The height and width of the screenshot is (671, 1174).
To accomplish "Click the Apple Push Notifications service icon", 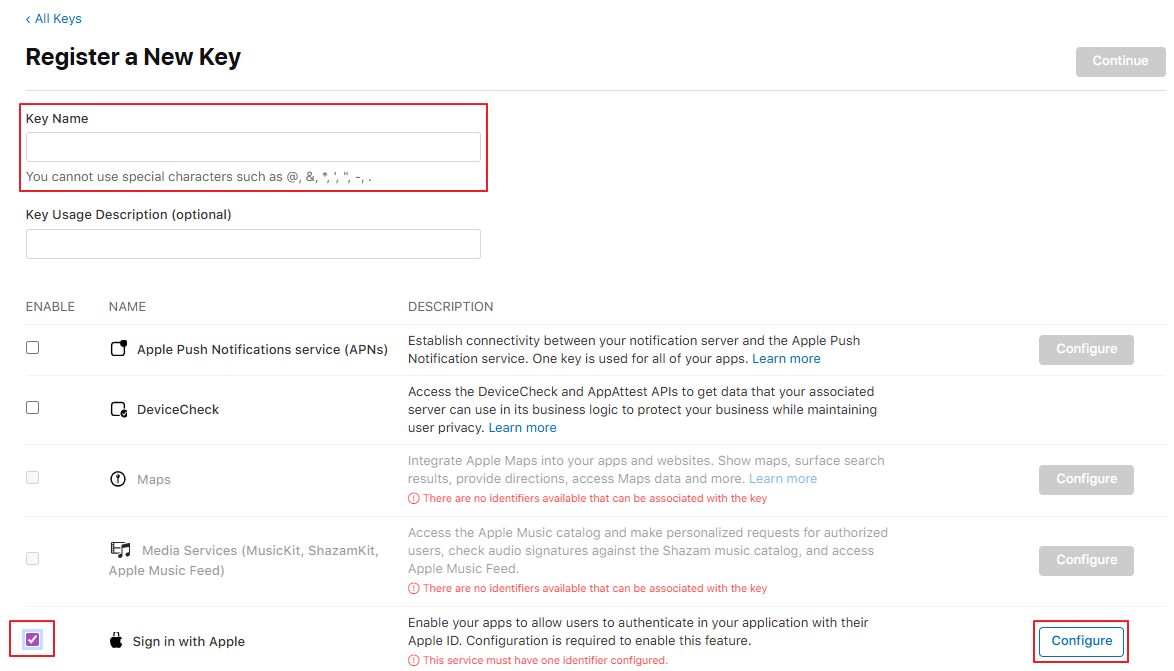I will [x=118, y=349].
